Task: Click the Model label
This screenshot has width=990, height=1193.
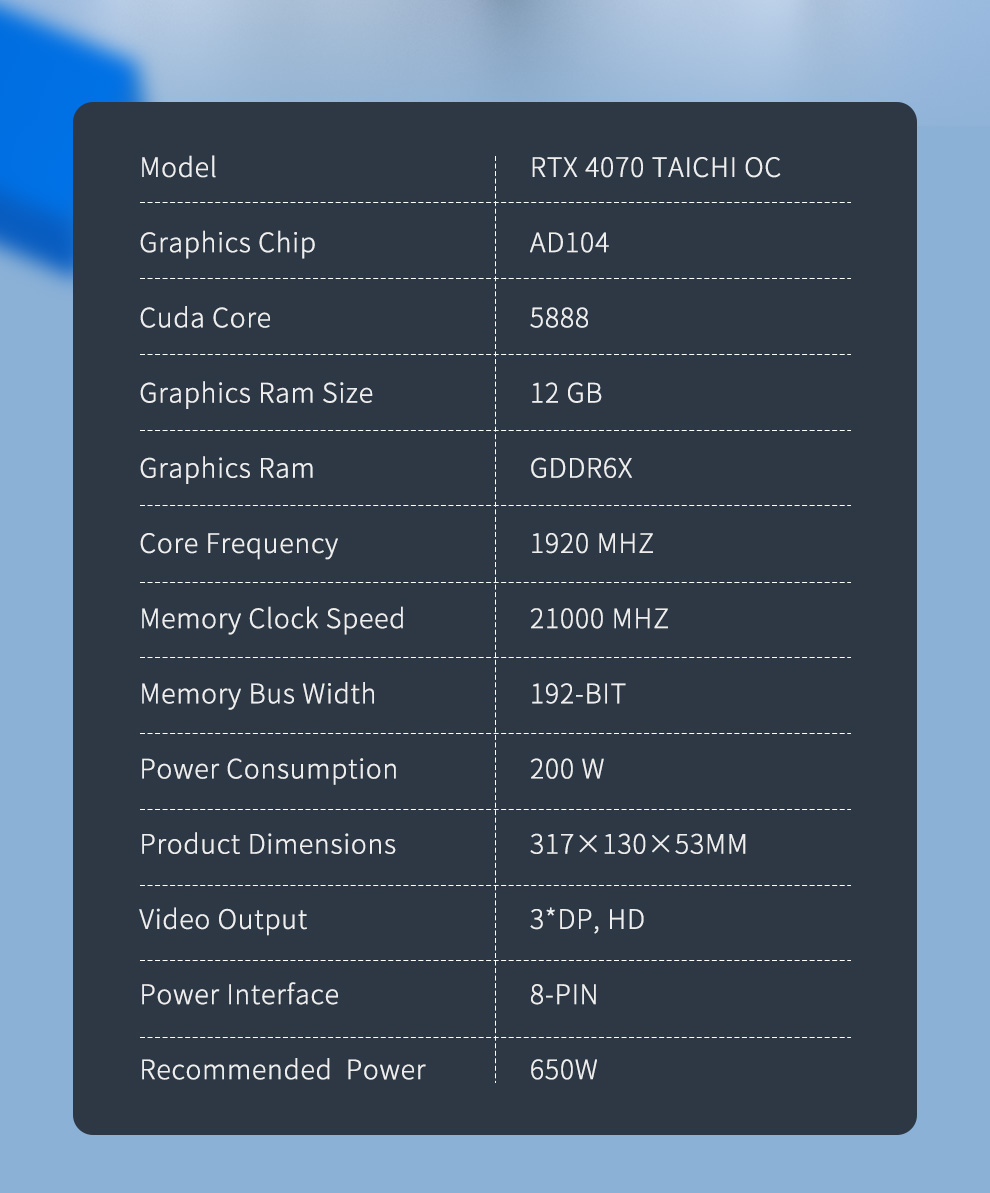Action: tap(178, 167)
